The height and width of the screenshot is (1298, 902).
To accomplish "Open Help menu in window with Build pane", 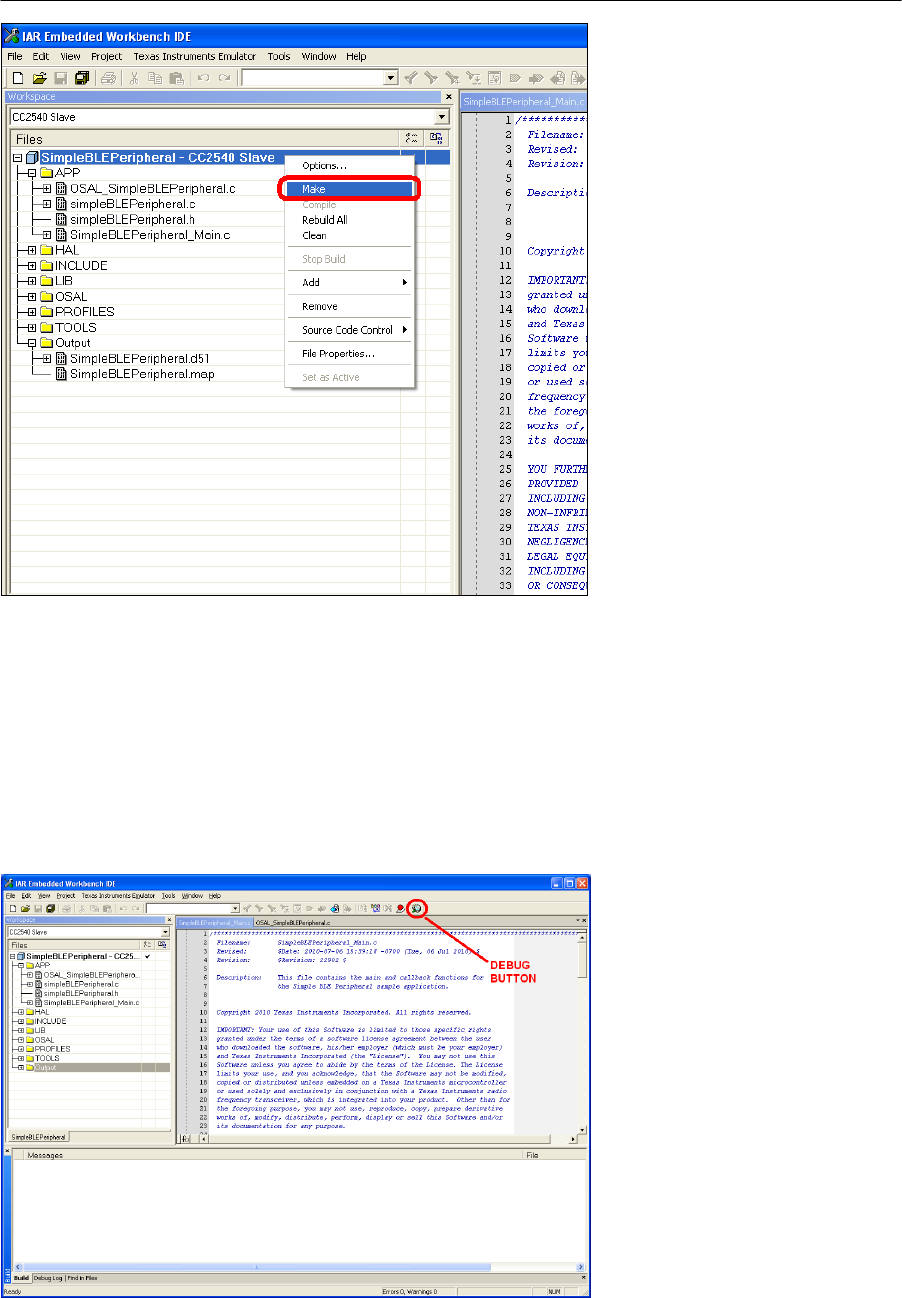I will [x=214, y=896].
